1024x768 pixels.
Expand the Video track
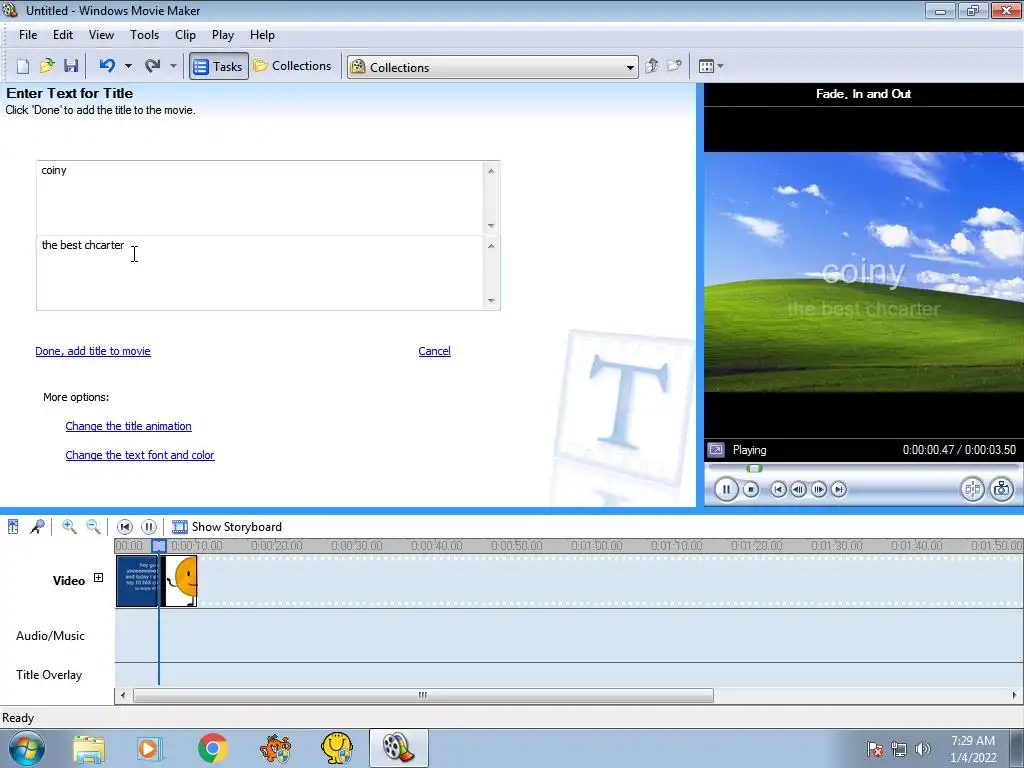(x=99, y=578)
